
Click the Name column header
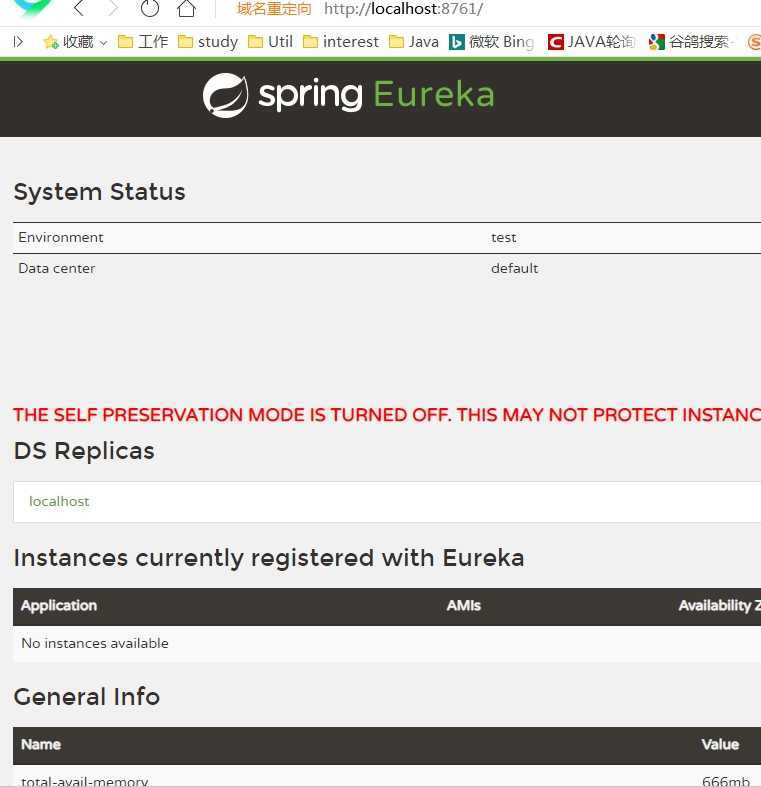(x=41, y=744)
